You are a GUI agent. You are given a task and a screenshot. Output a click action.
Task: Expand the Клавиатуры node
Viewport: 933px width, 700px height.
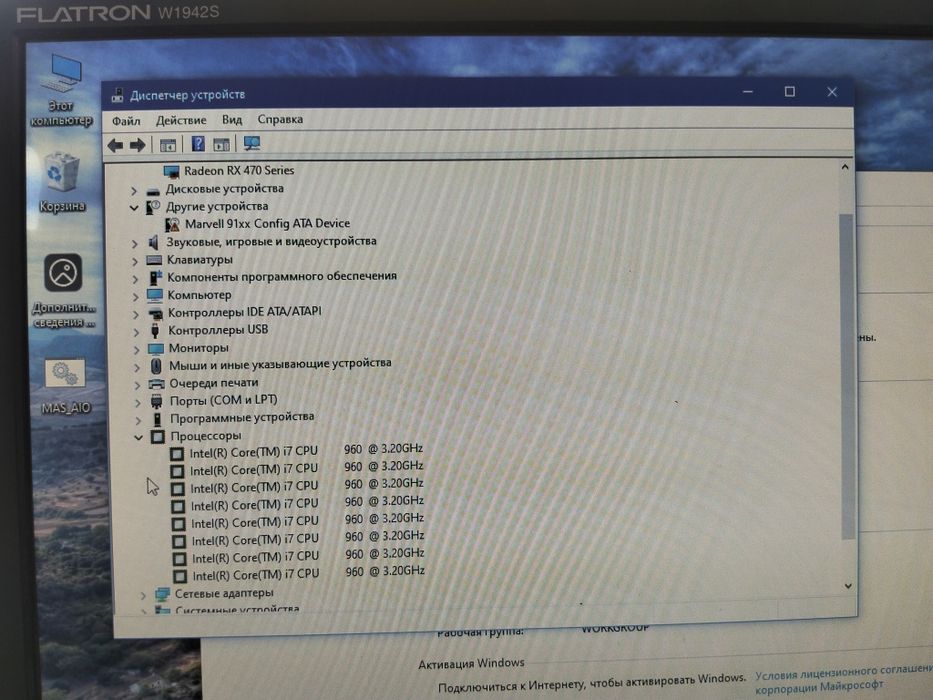click(x=135, y=261)
